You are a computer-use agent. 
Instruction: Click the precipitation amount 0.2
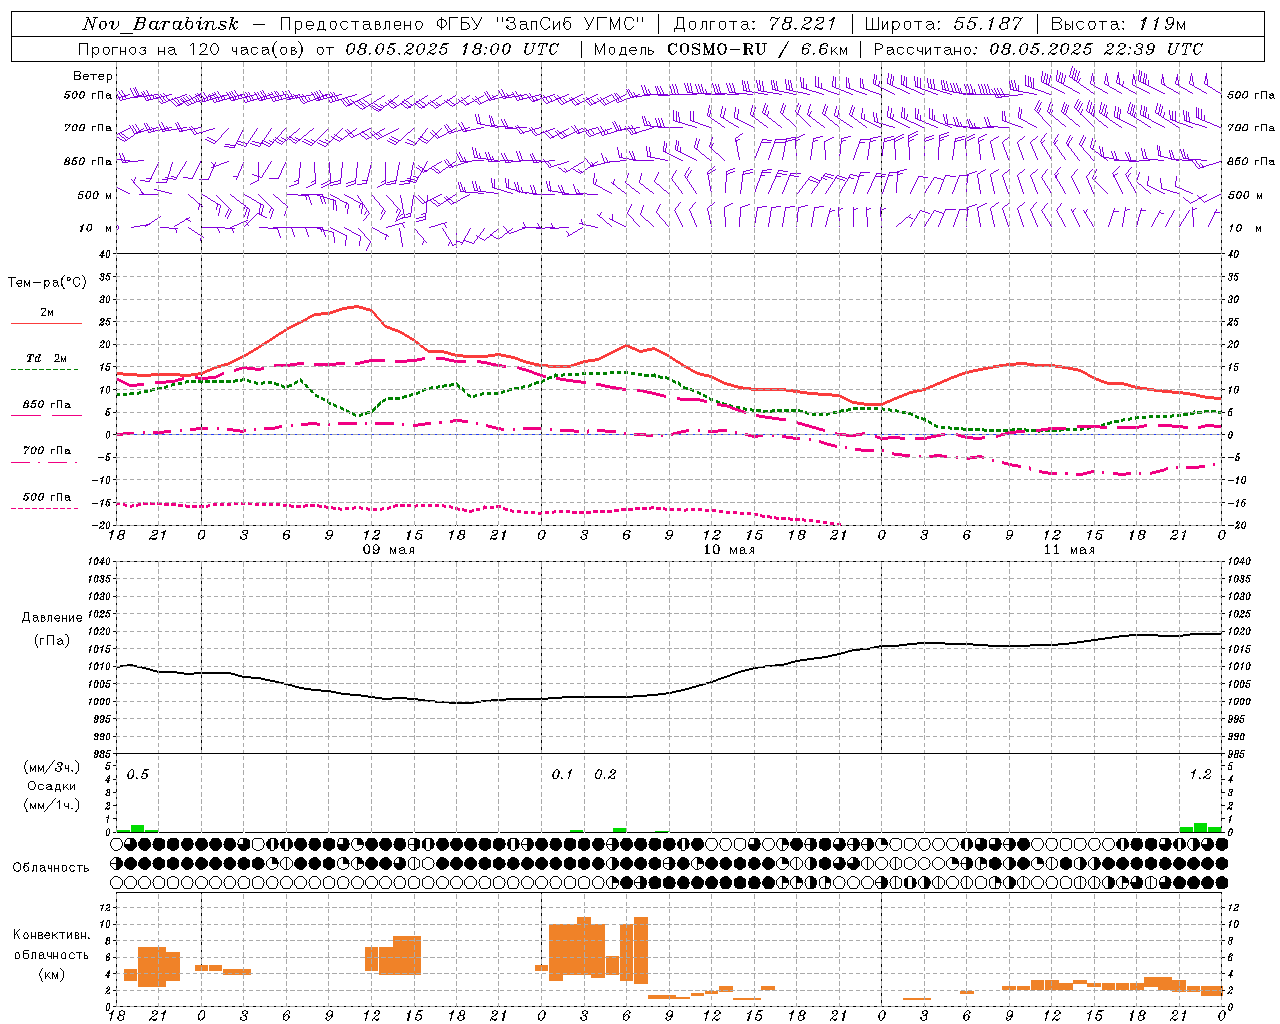click(606, 774)
